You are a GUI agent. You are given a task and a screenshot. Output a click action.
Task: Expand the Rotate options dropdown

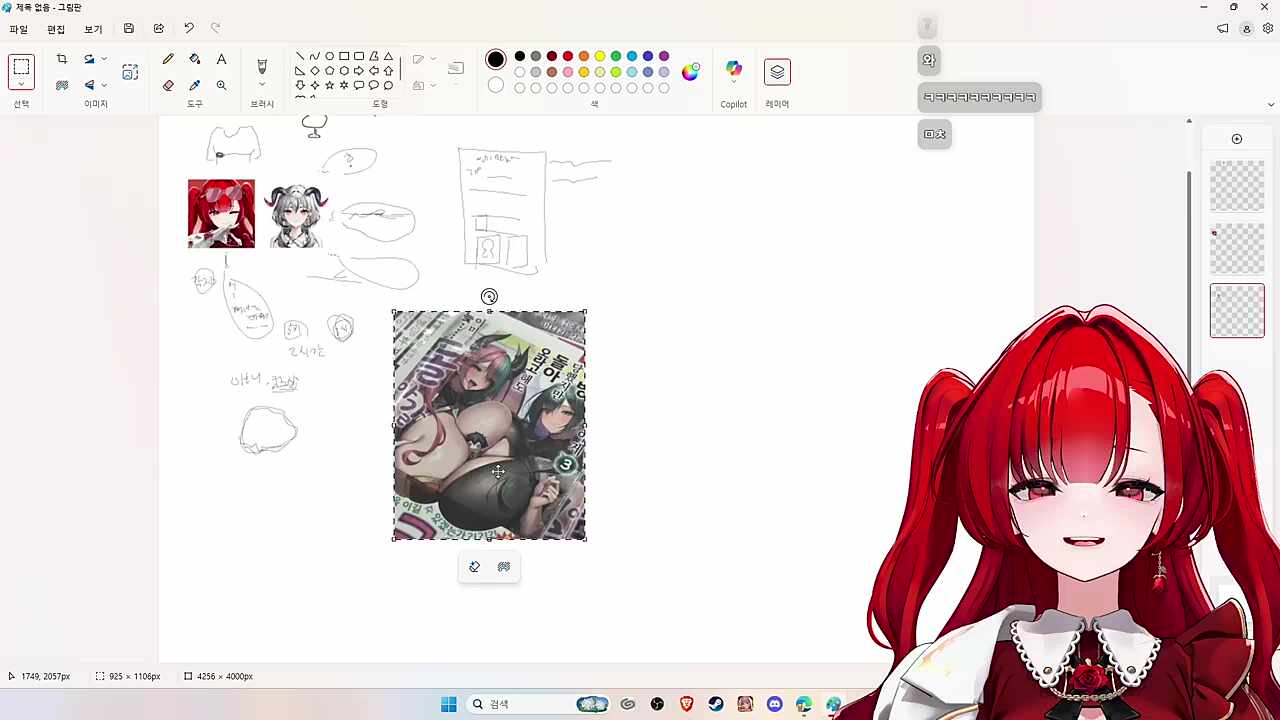104,60
